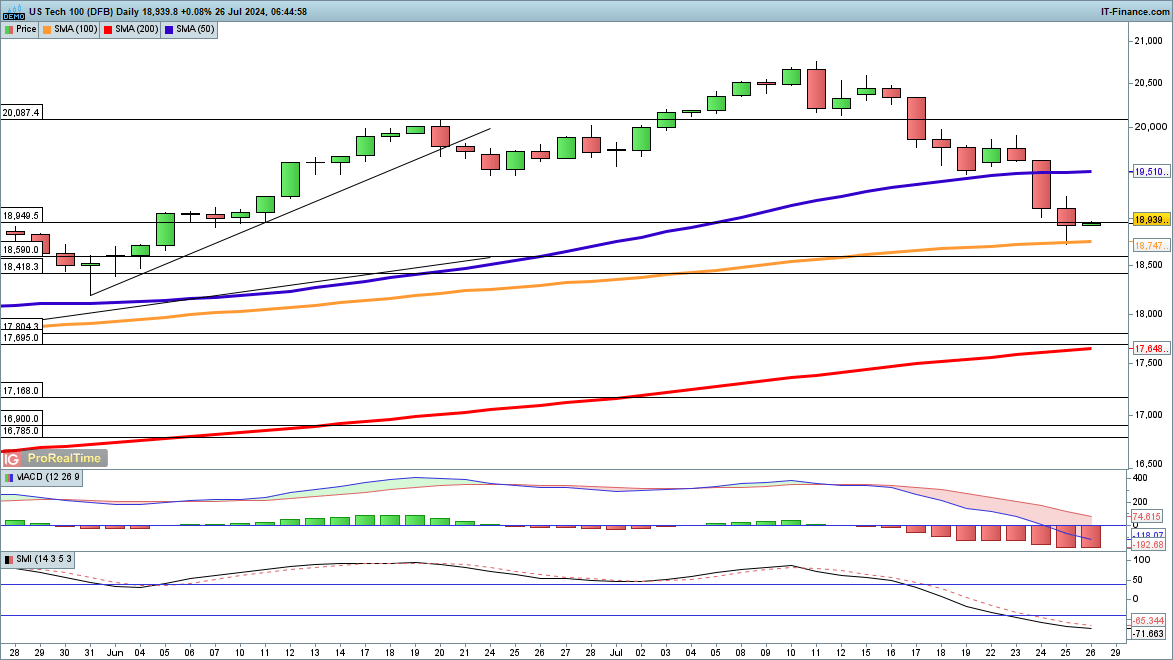
Task: Click the SMA 50 value tag 19,510
Action: click(1151, 172)
